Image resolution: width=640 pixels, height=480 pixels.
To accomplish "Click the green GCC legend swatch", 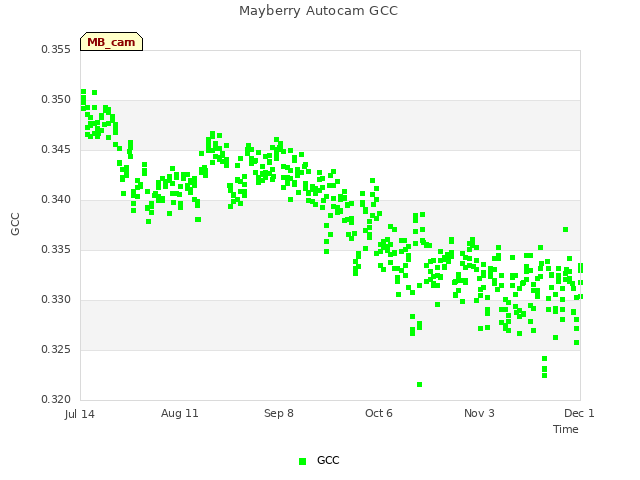I will tap(302, 461).
